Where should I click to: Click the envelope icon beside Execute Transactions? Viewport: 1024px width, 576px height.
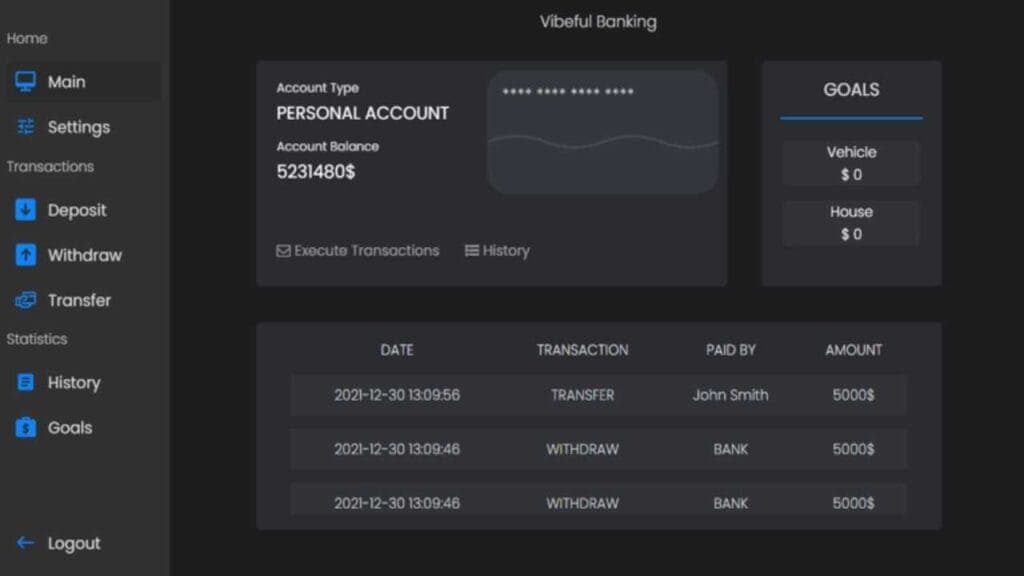(x=283, y=251)
